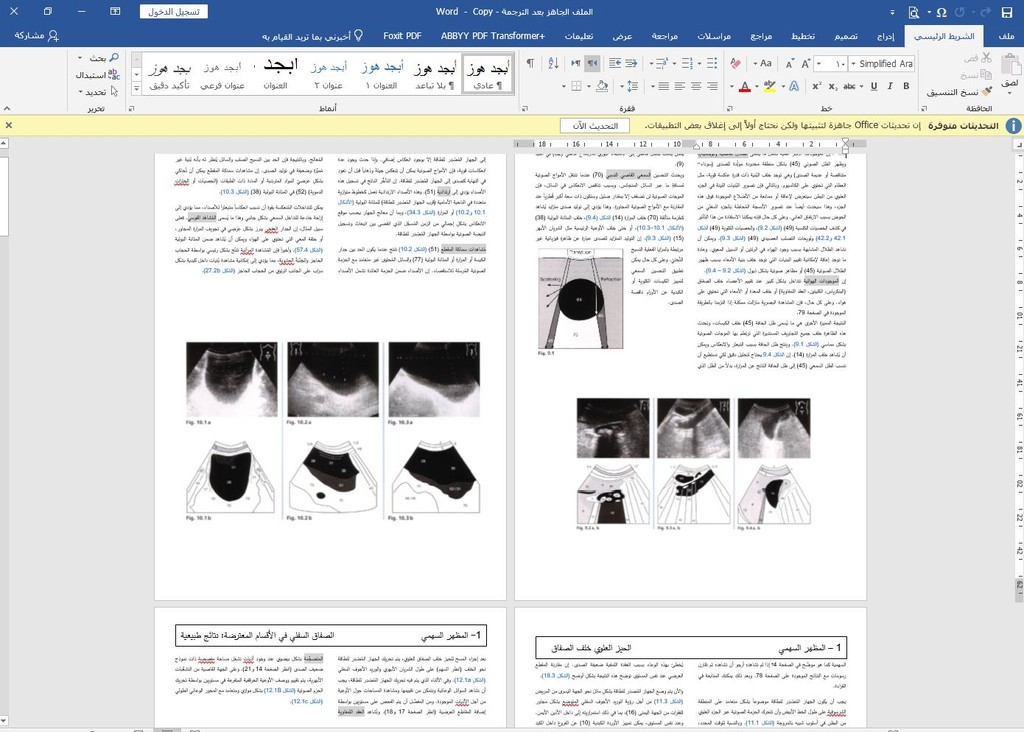1024x732 pixels.
Task: Apply the yellow text highlight color
Action: point(769,86)
